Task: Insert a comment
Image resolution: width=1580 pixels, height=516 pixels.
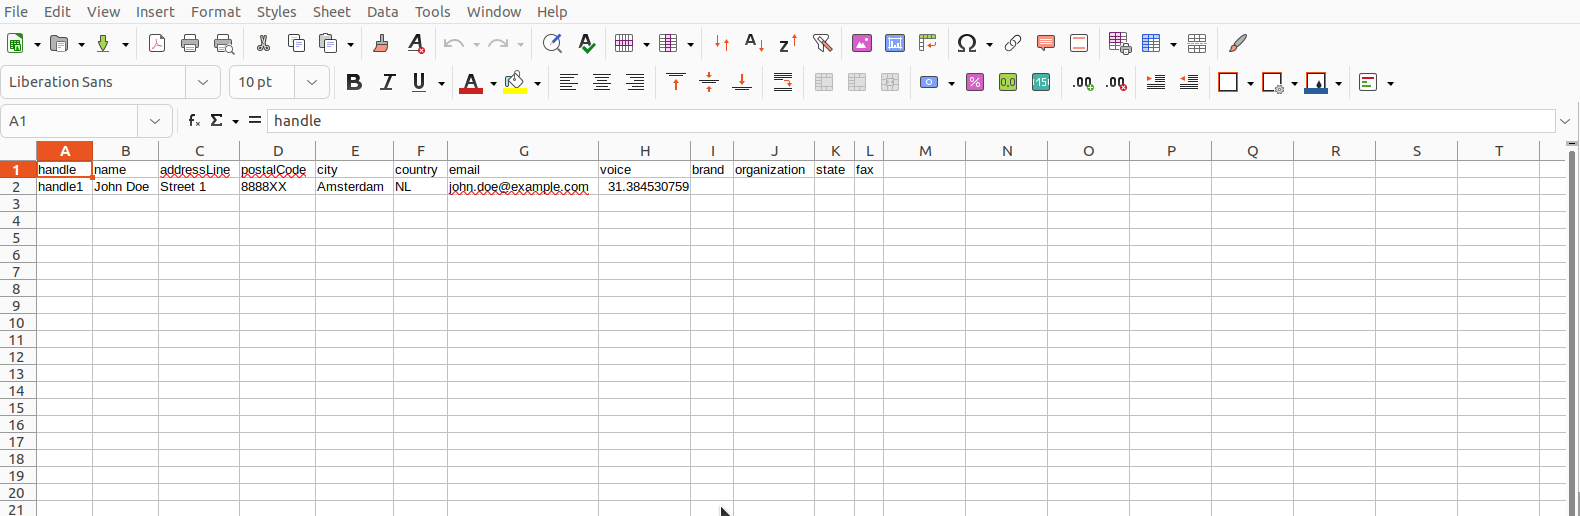Action: pyautogui.click(x=1046, y=43)
